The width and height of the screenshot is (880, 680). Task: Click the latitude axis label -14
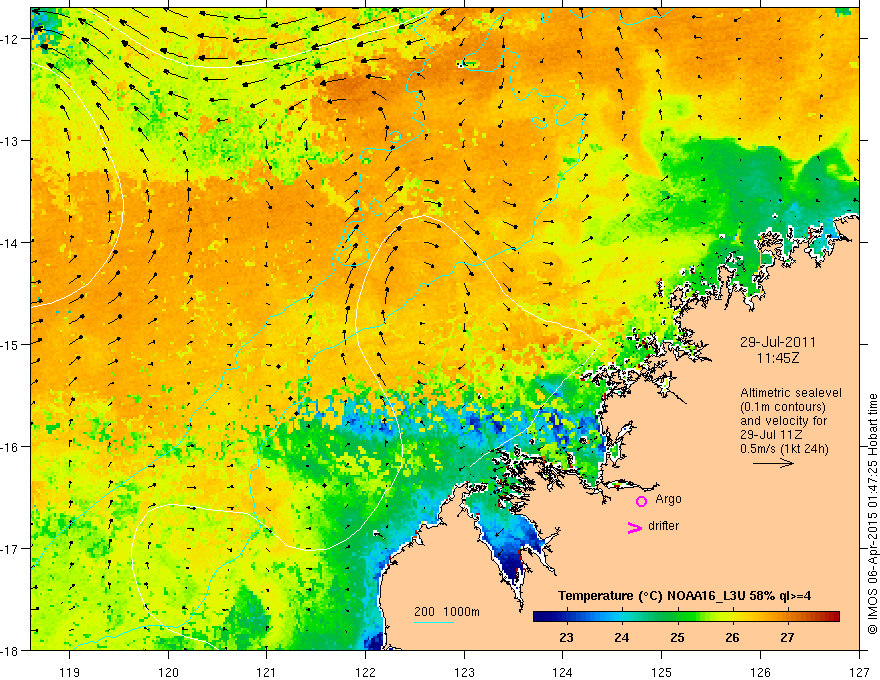[10, 242]
